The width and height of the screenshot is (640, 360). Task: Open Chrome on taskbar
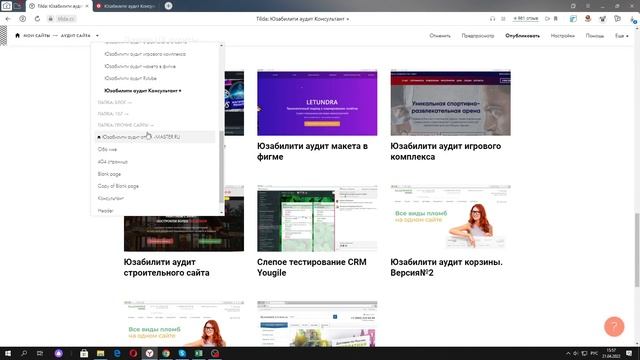click(x=166, y=353)
